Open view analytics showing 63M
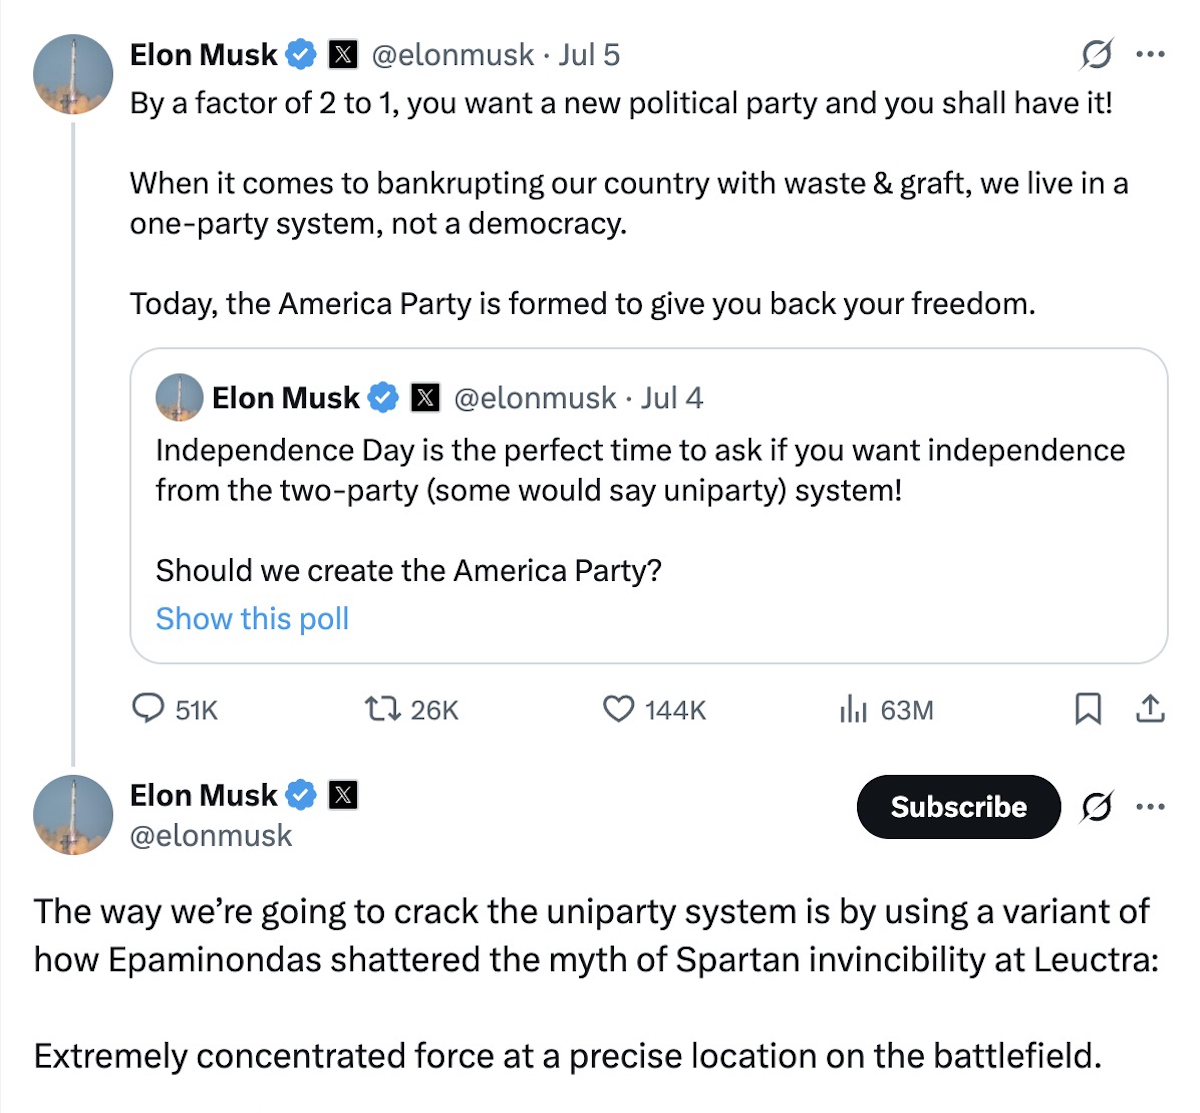 853,709
